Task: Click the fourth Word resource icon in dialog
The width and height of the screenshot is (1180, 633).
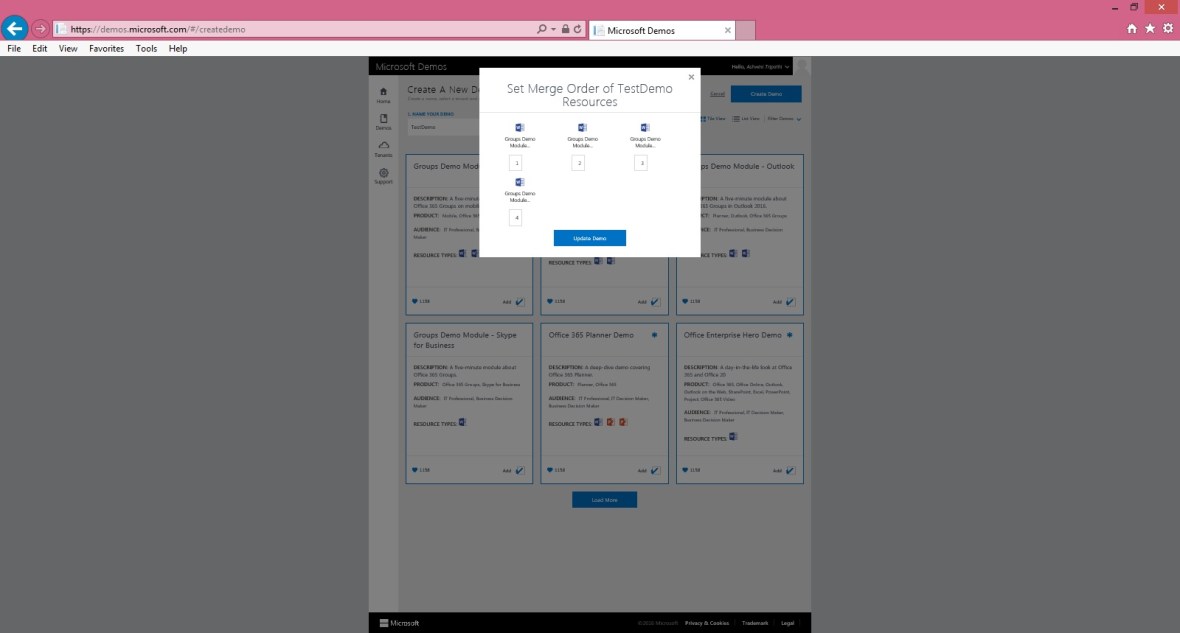Action: (x=519, y=182)
